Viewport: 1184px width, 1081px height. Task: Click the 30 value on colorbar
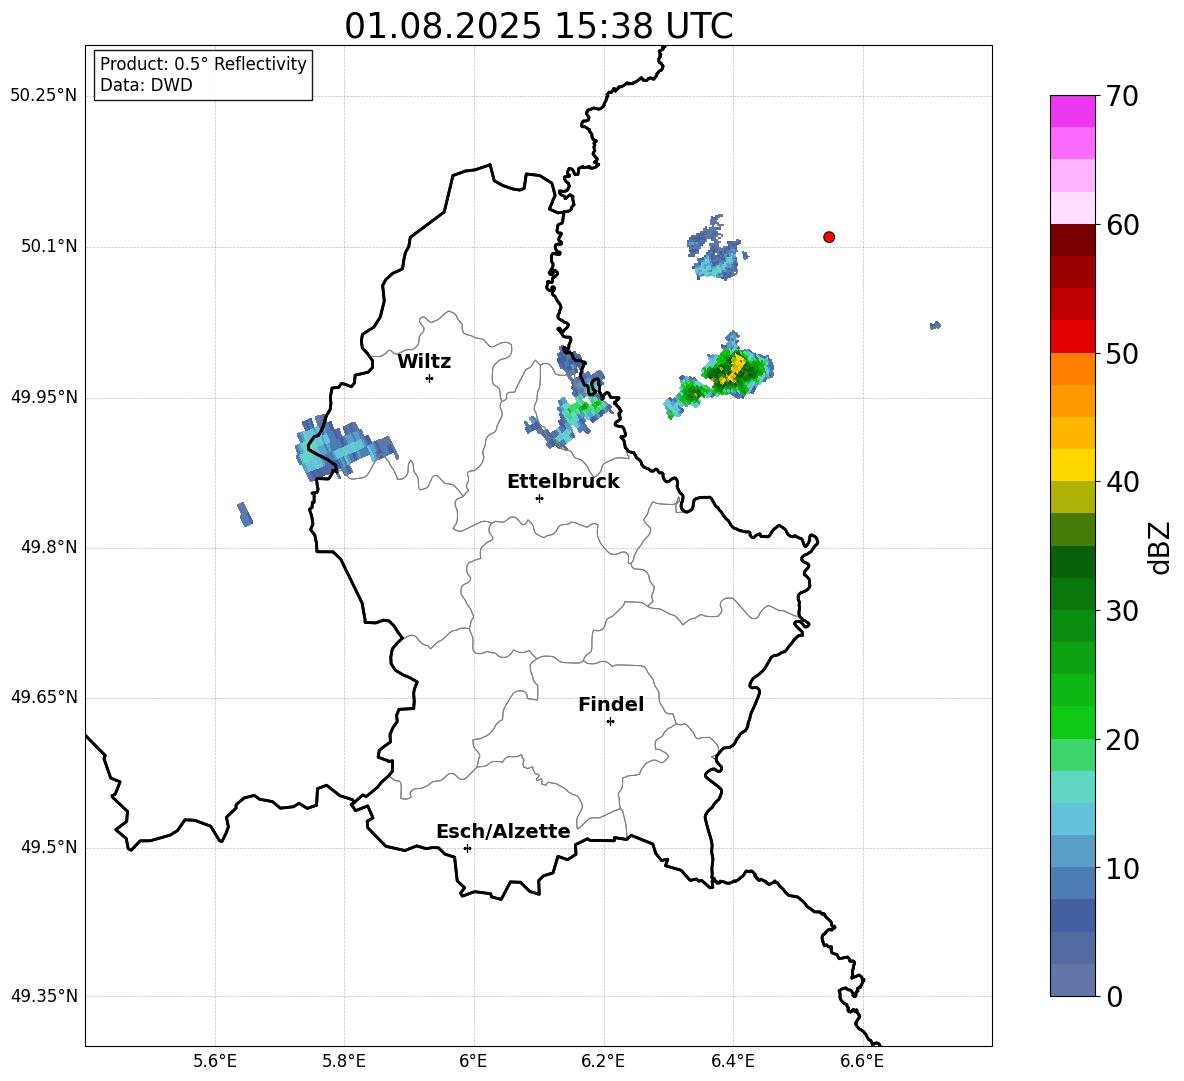[x=1121, y=611]
